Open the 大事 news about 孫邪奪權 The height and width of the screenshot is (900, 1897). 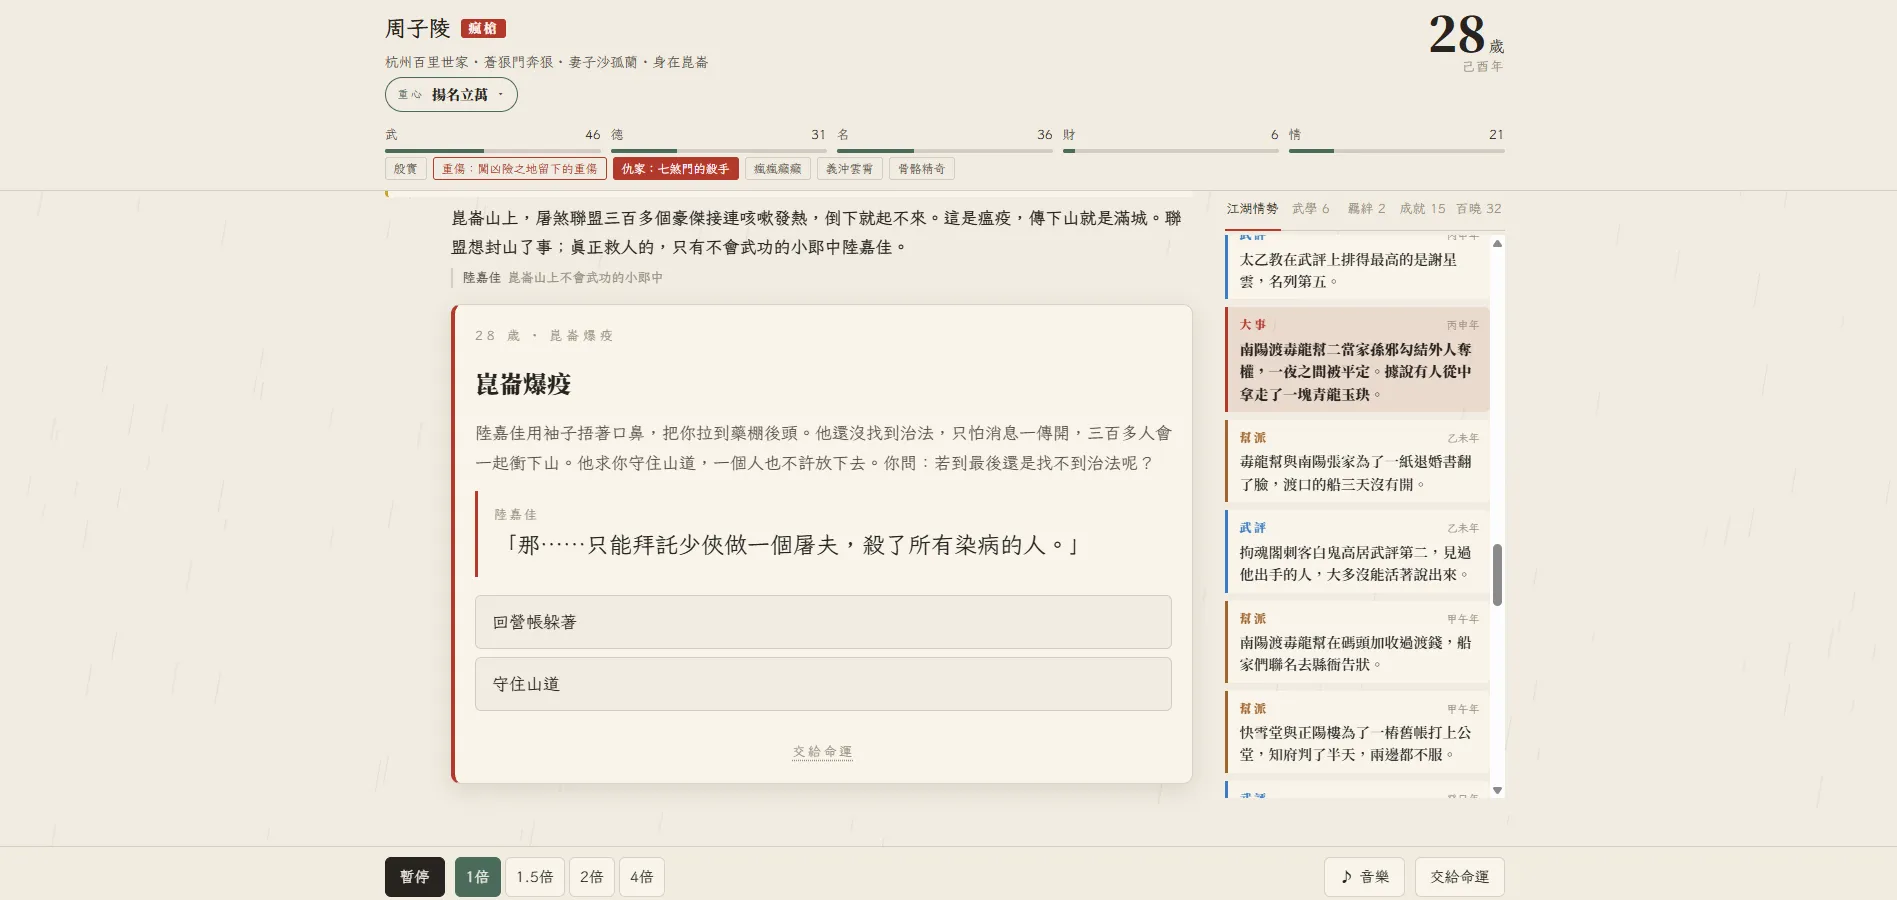1357,360
